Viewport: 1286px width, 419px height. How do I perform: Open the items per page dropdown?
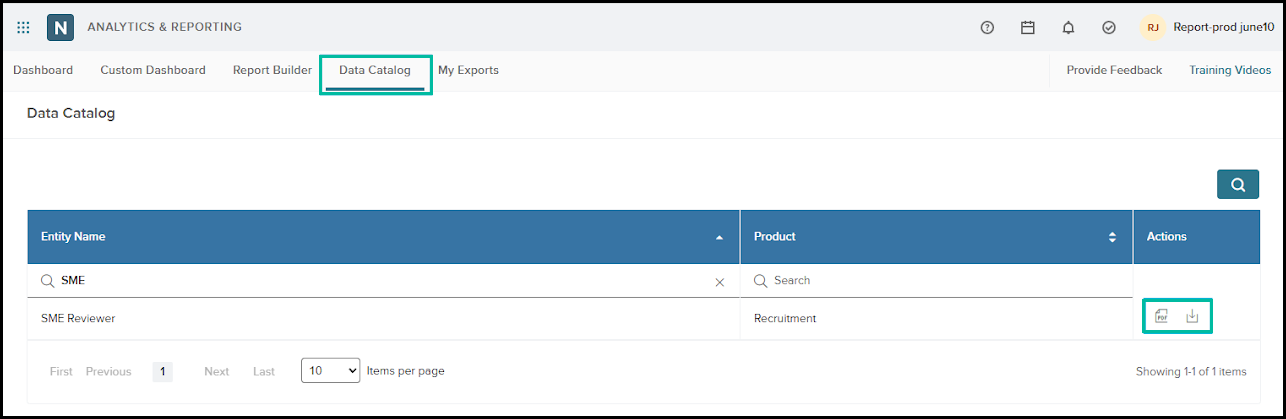click(x=330, y=370)
